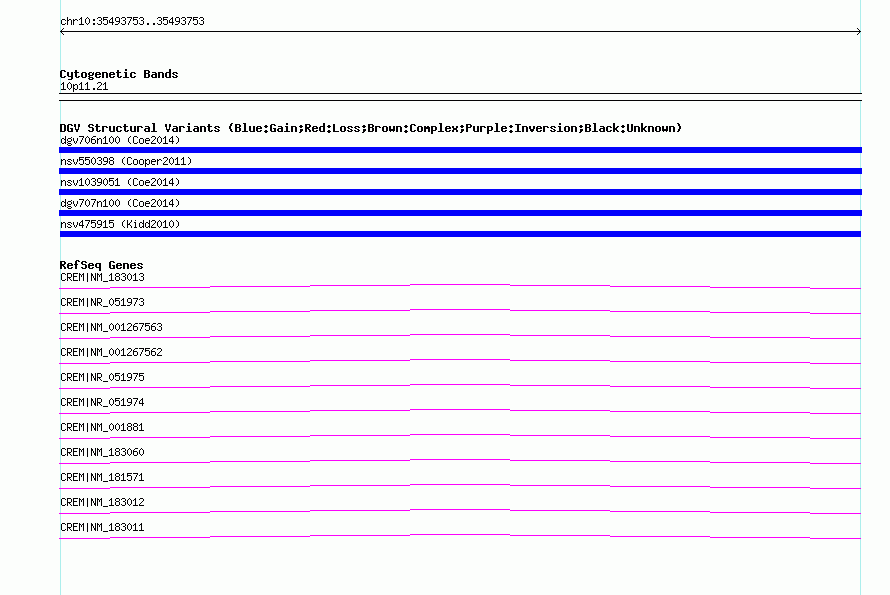Open the dgv706n100 (Coe2014) variant label
This screenshot has width=890, height=595.
pos(120,140)
